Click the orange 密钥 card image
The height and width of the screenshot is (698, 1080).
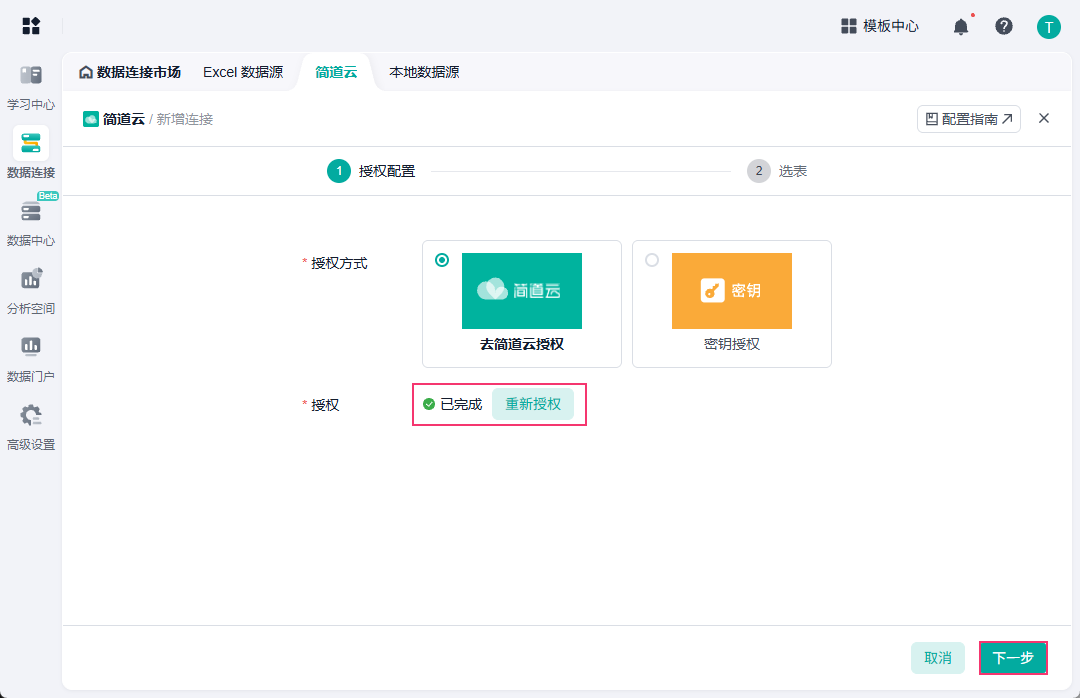[731, 291]
